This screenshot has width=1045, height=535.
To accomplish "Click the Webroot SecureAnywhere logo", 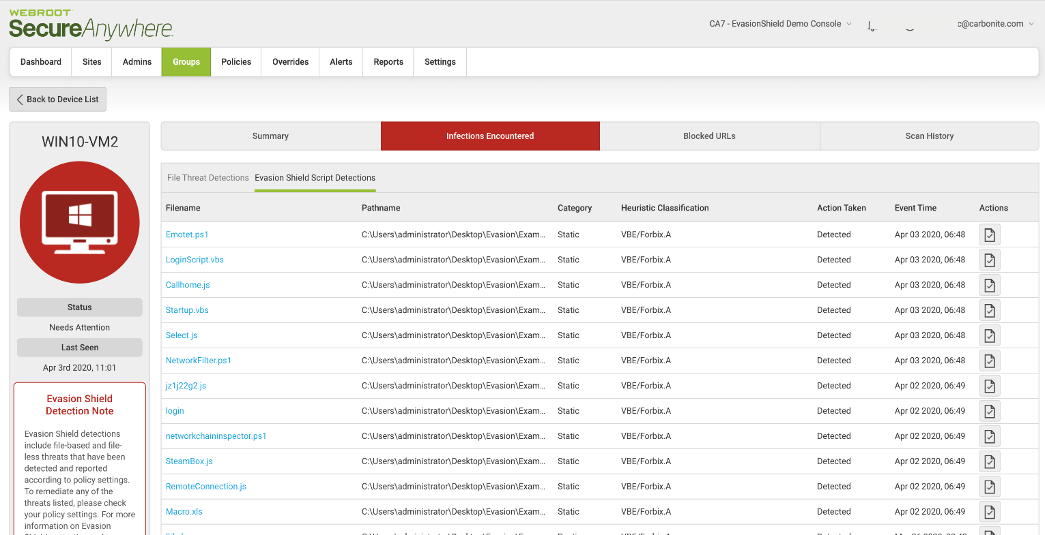I will click(91, 24).
